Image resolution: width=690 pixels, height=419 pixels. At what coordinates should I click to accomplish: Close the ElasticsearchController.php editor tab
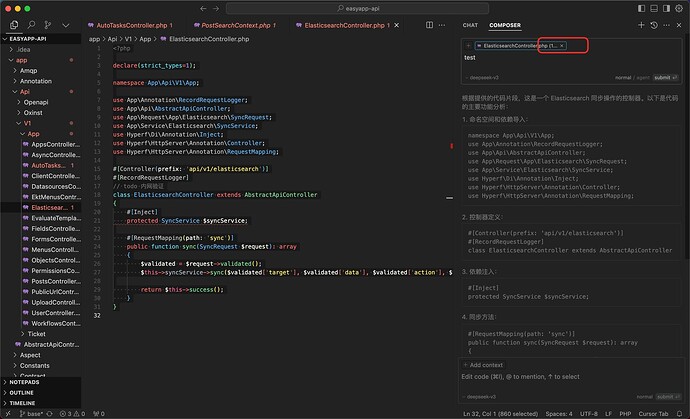pyautogui.click(x=396, y=26)
